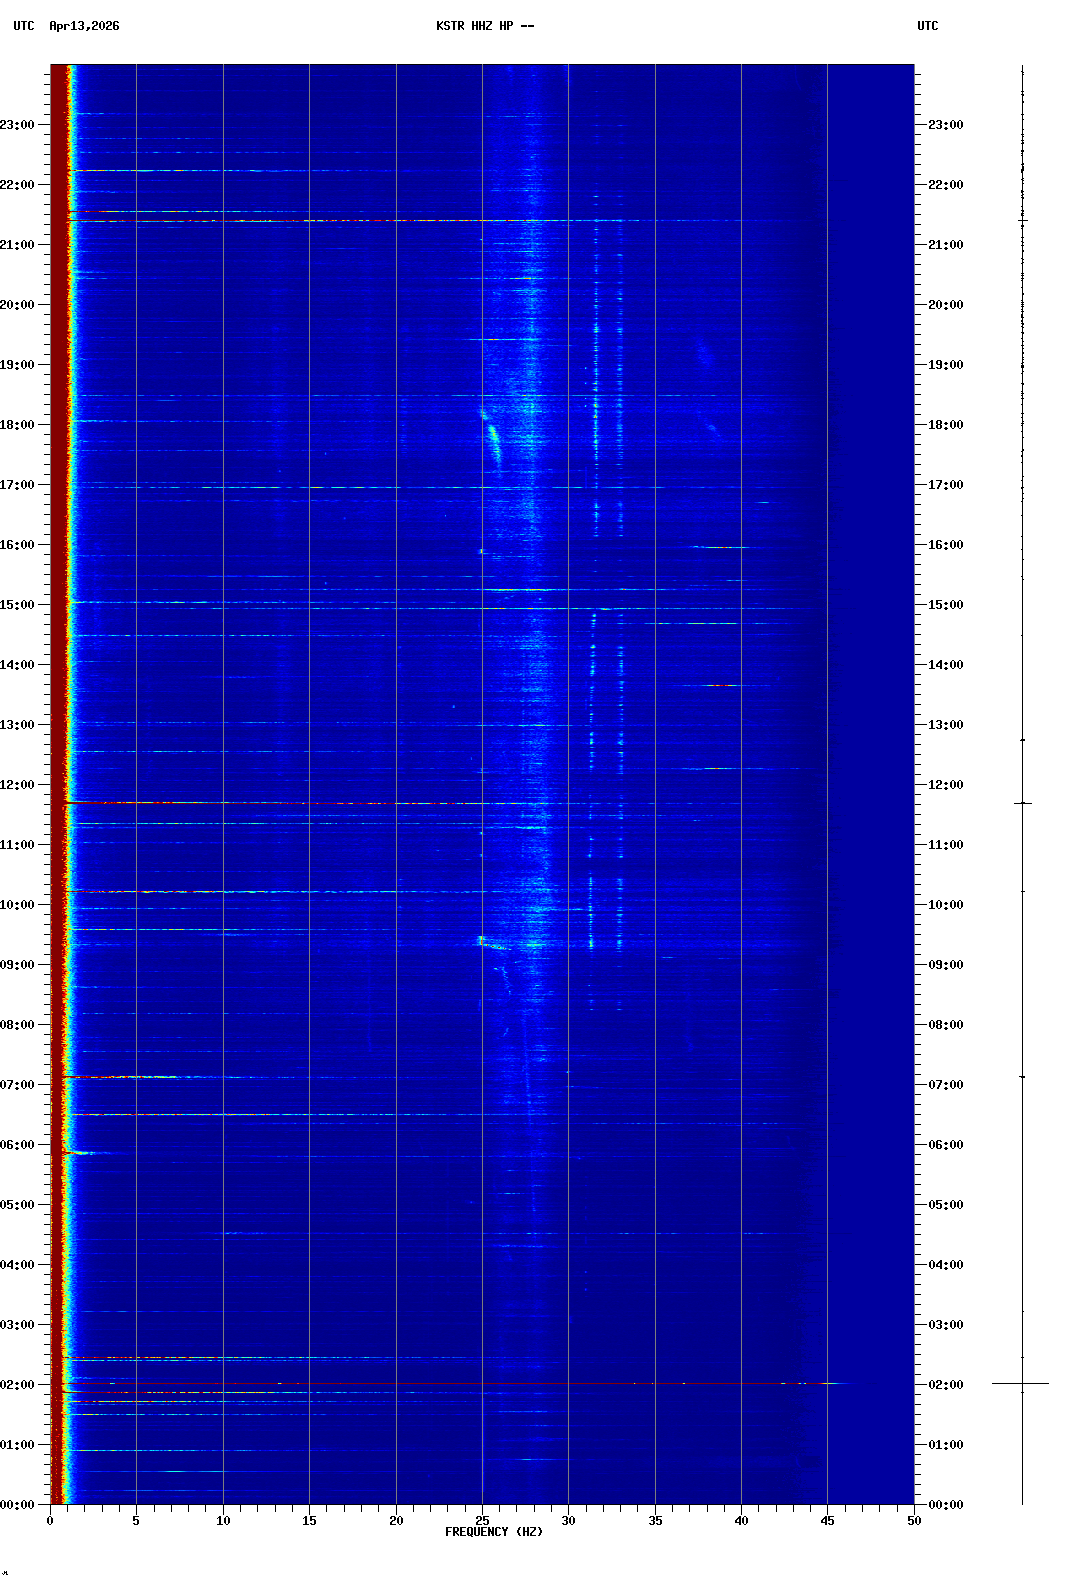Click the 25 tick on the frequency axis
This screenshot has height=1584, width=1066.
click(482, 1520)
